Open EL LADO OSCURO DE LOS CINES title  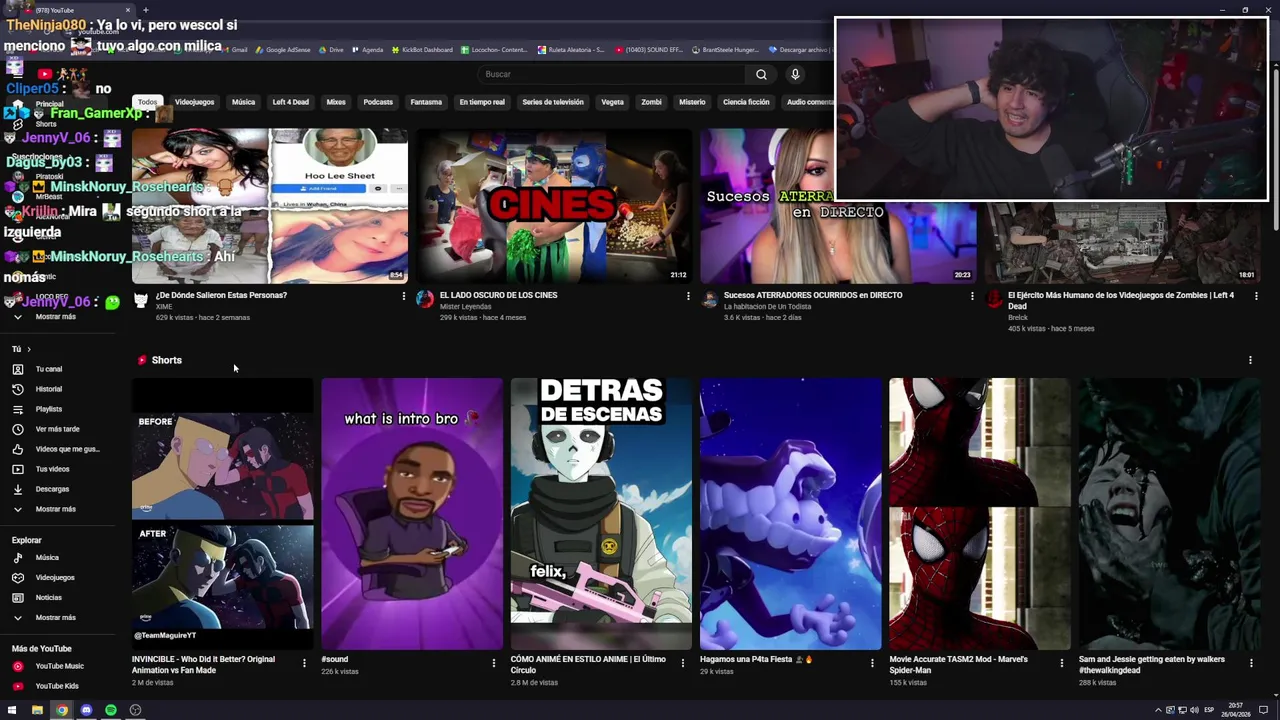498,295
